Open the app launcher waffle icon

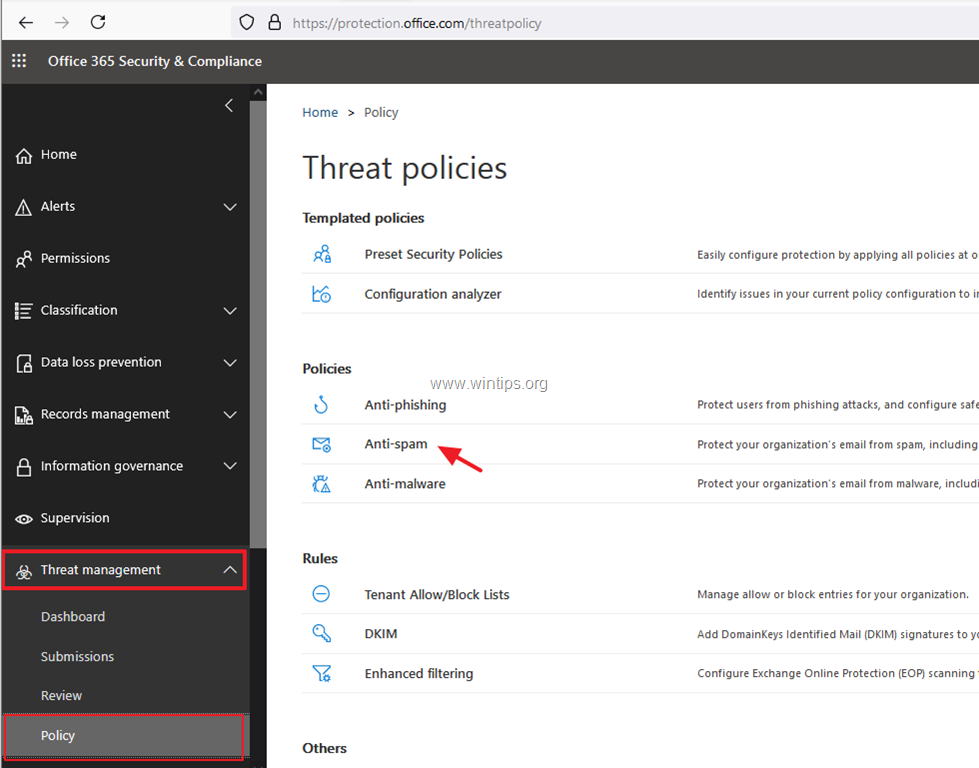(x=19, y=61)
